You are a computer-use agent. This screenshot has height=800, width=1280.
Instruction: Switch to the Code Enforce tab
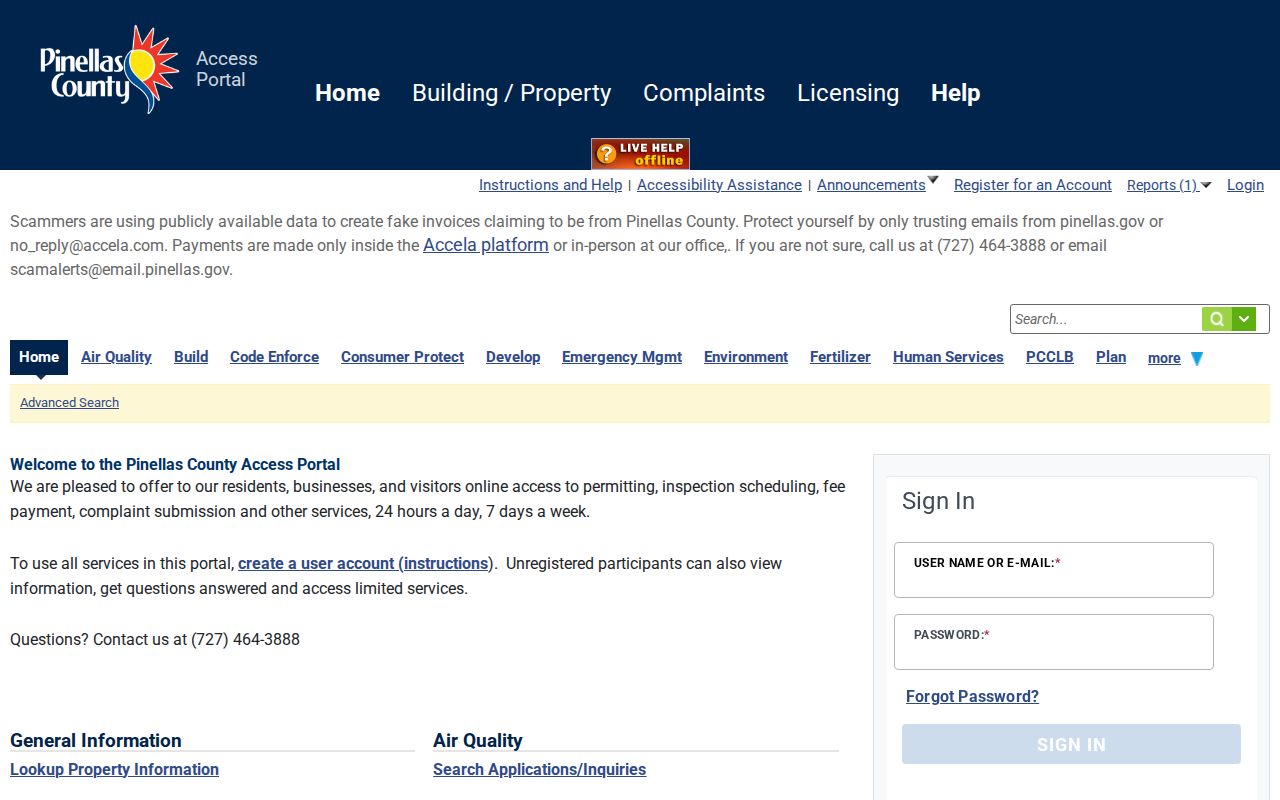(x=274, y=357)
